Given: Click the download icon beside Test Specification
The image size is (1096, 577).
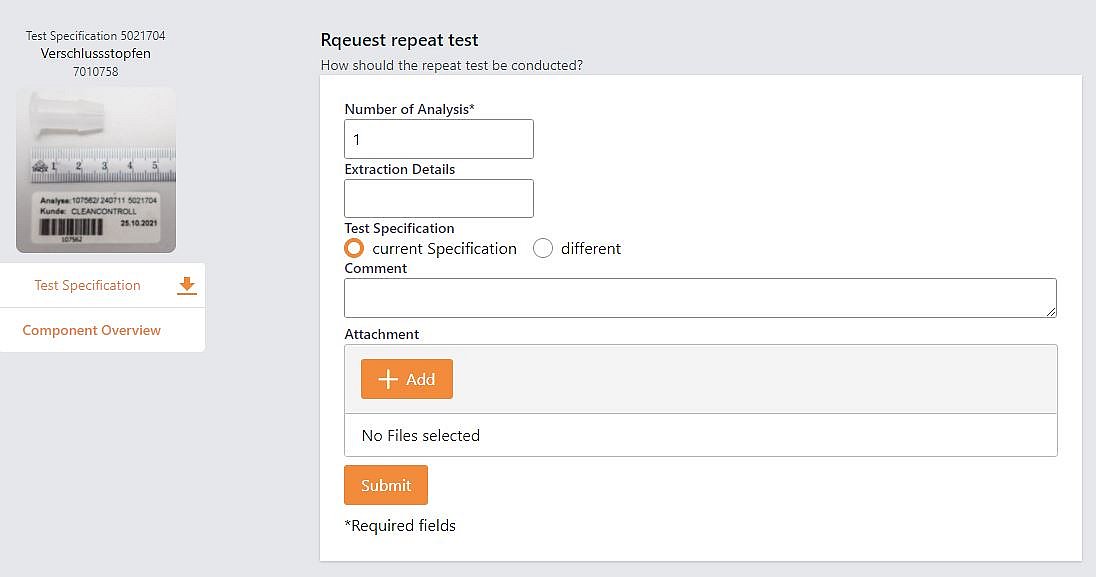Looking at the screenshot, I should click(186, 286).
